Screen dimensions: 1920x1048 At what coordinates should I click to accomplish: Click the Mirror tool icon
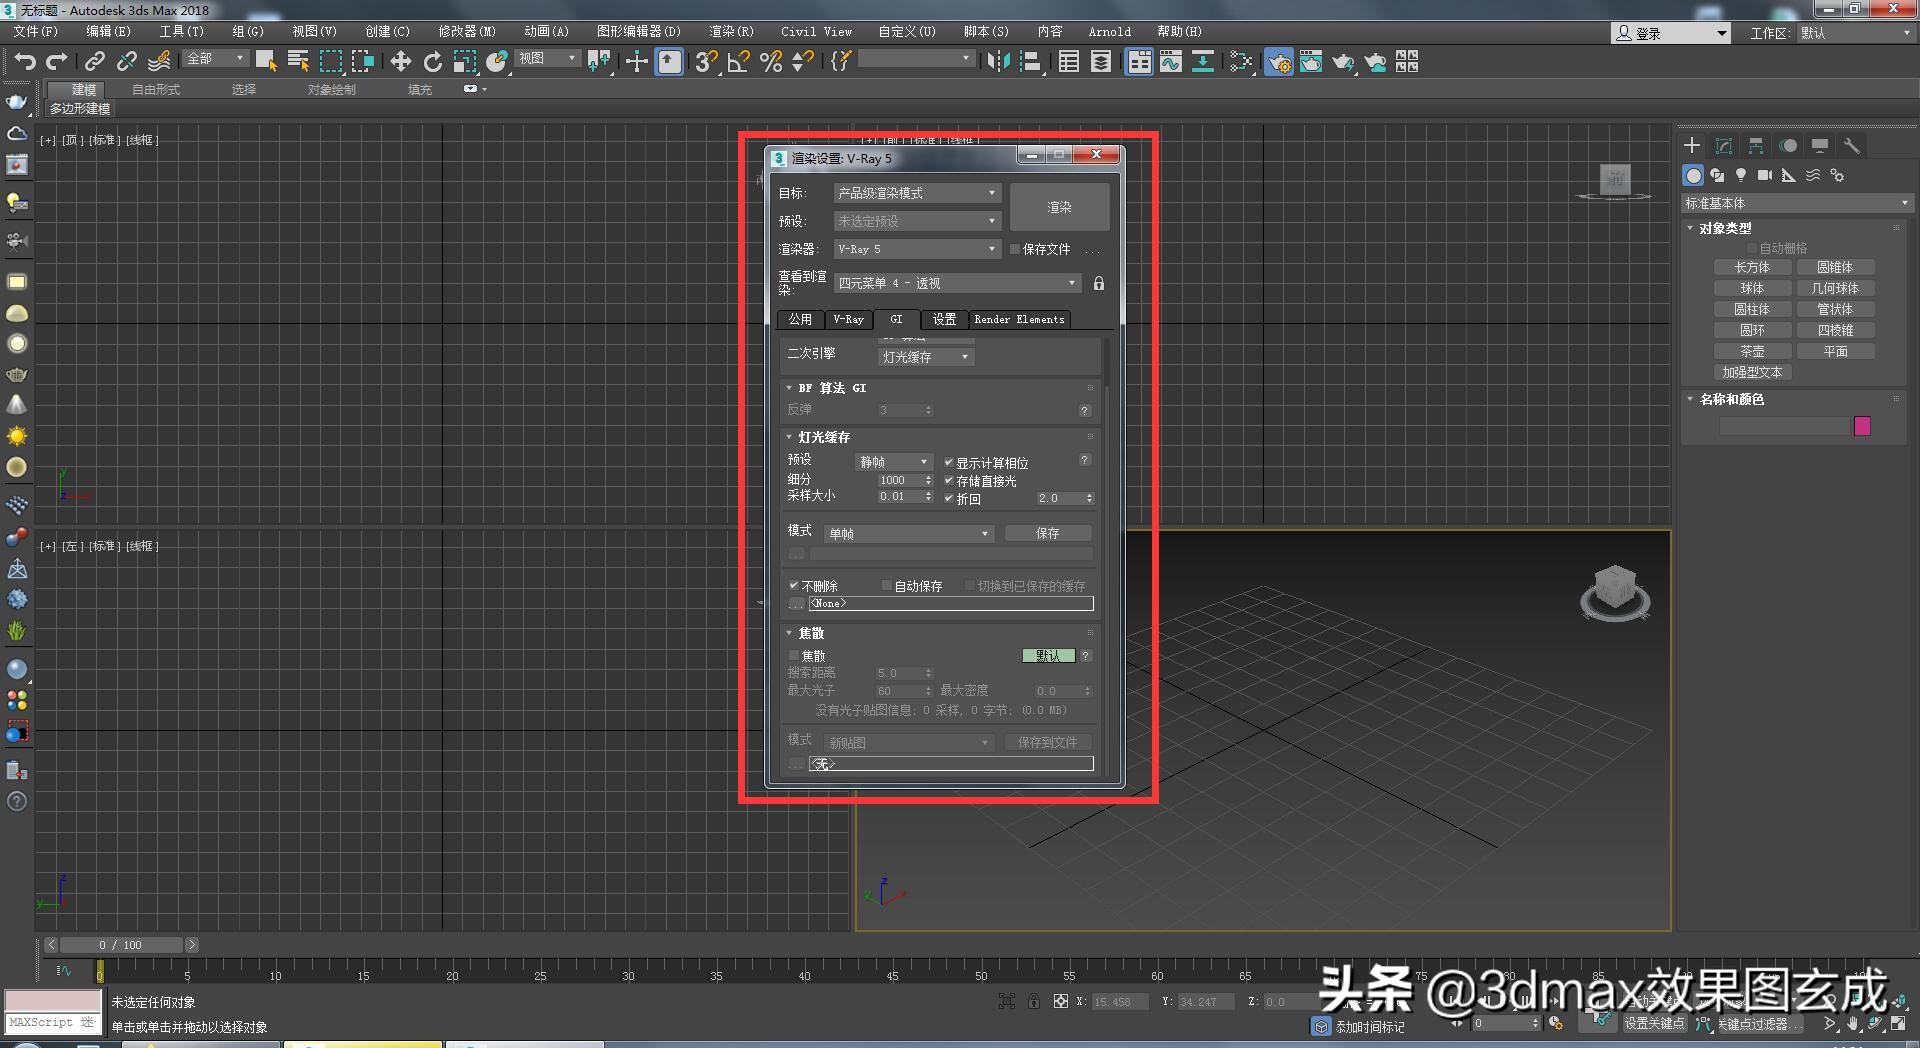(x=998, y=62)
